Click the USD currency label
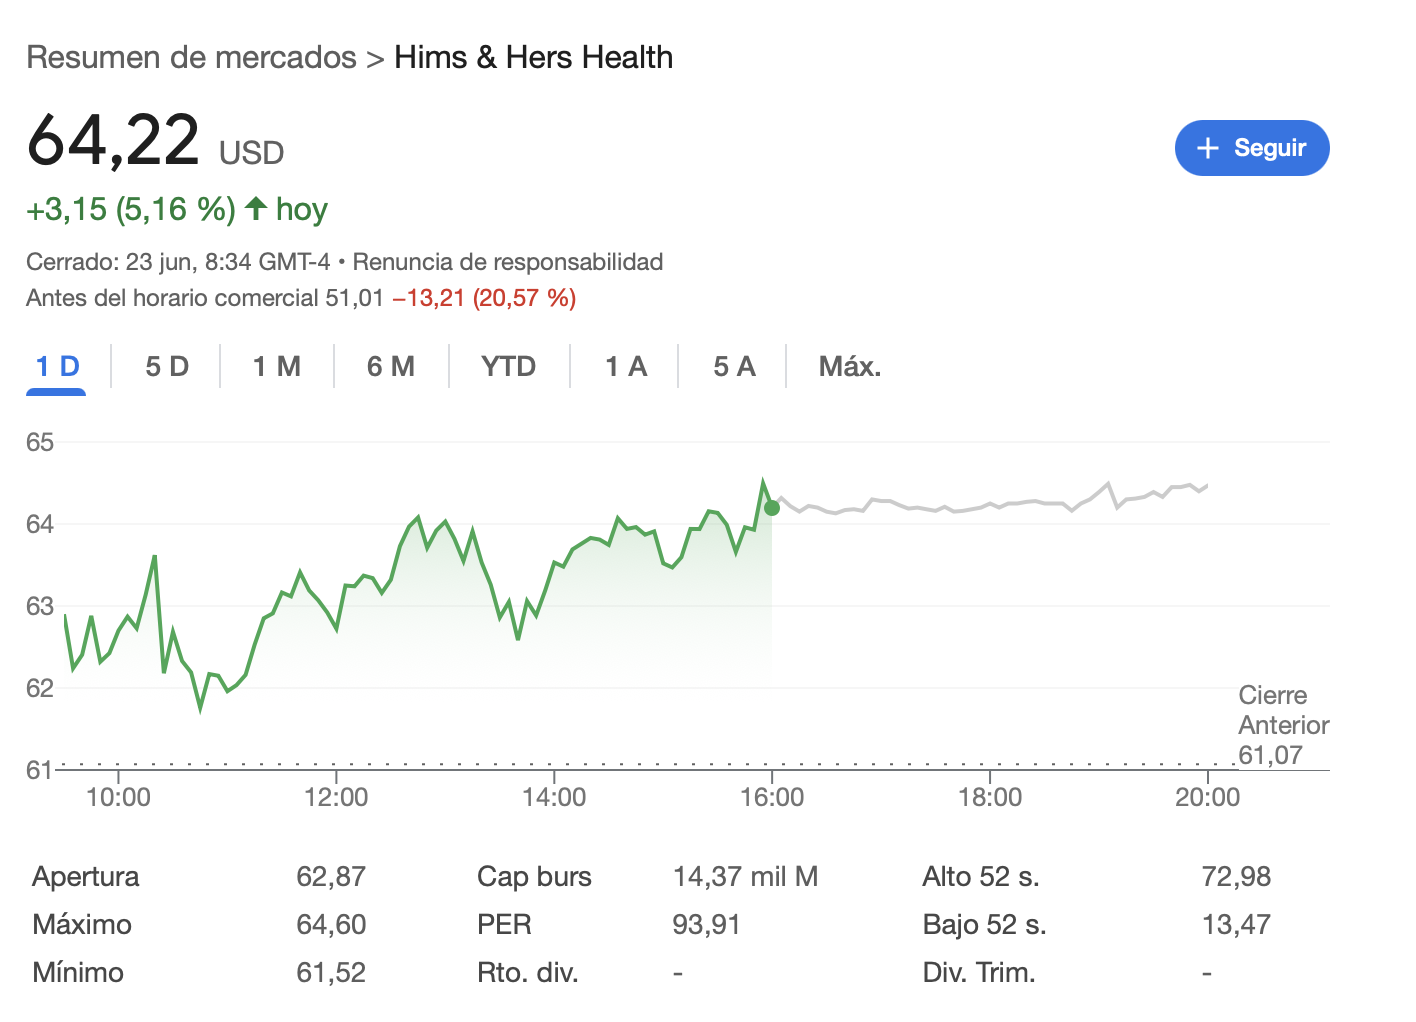The image size is (1416, 1022). [x=252, y=153]
